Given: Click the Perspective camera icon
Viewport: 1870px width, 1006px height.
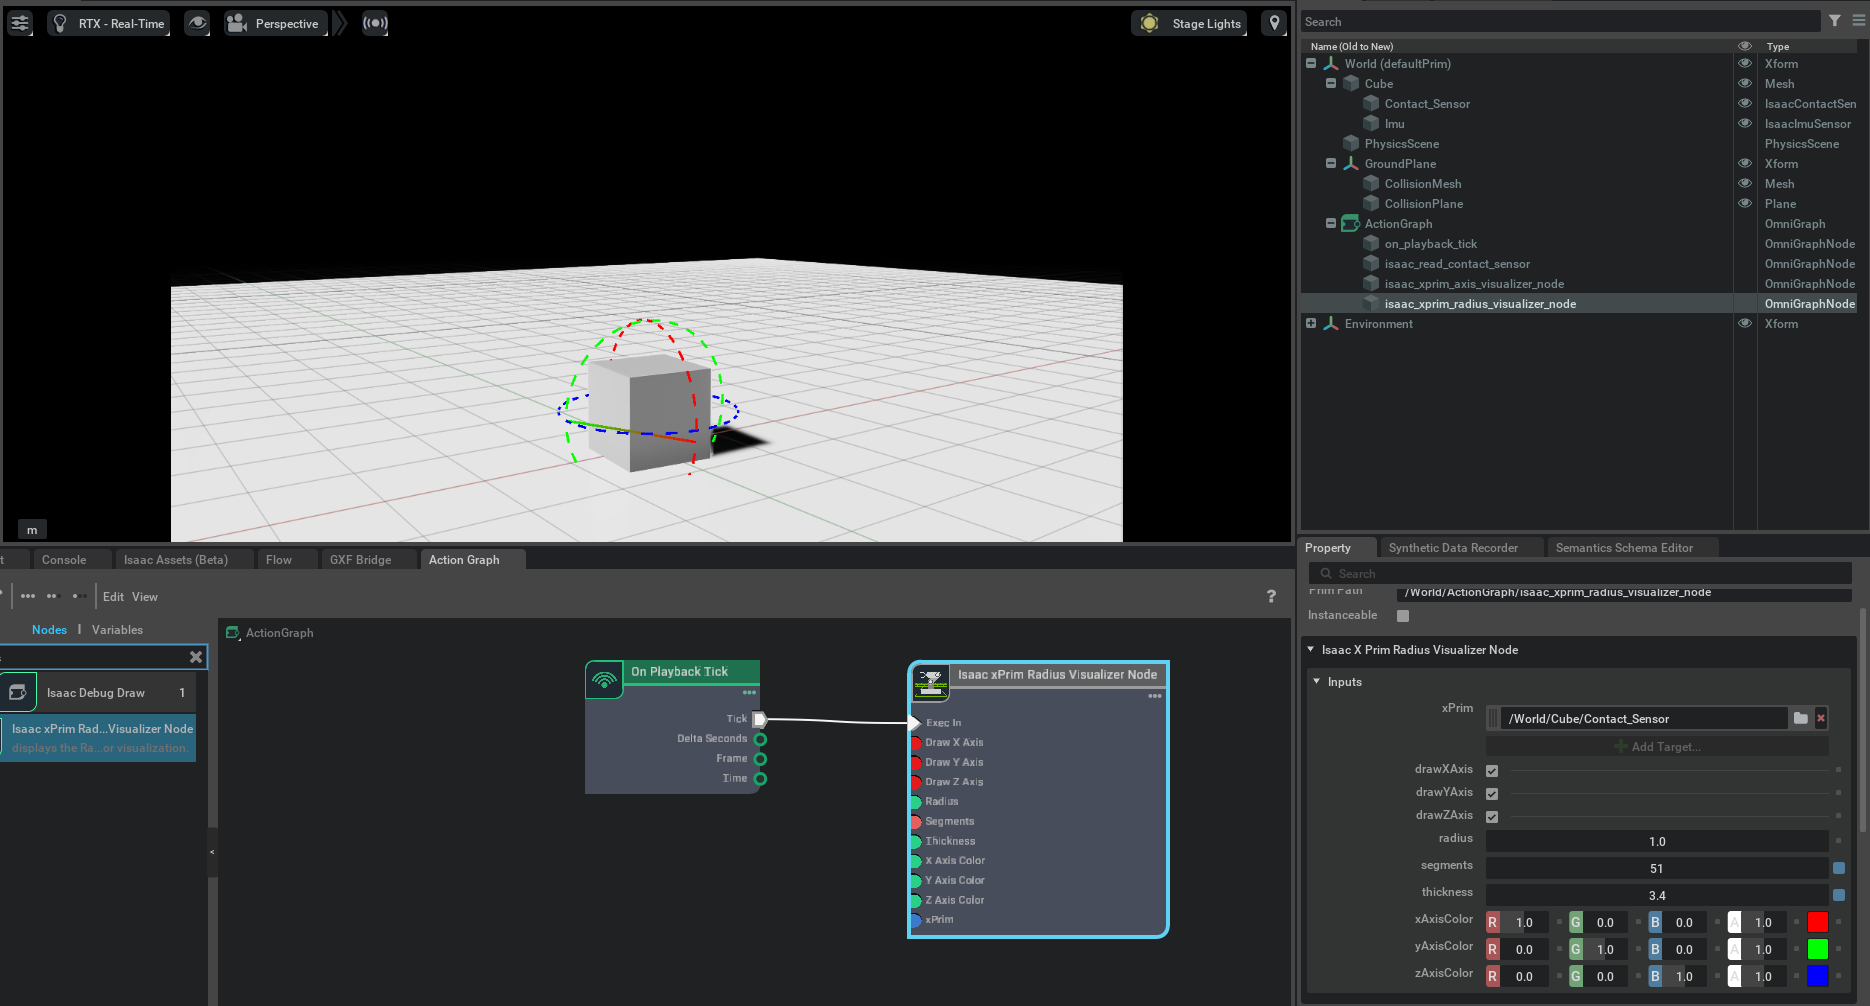Looking at the screenshot, I should [x=237, y=23].
